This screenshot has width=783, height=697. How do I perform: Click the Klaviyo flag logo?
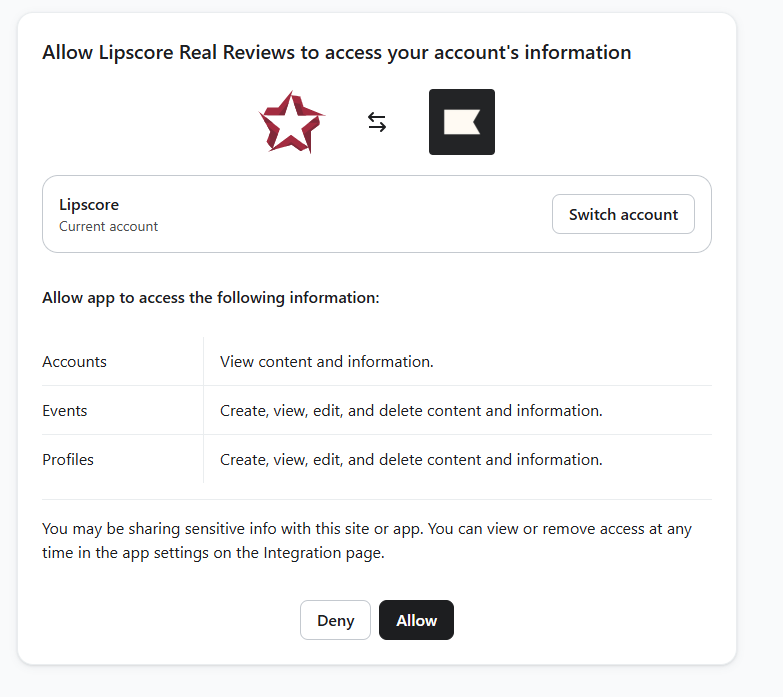point(461,122)
